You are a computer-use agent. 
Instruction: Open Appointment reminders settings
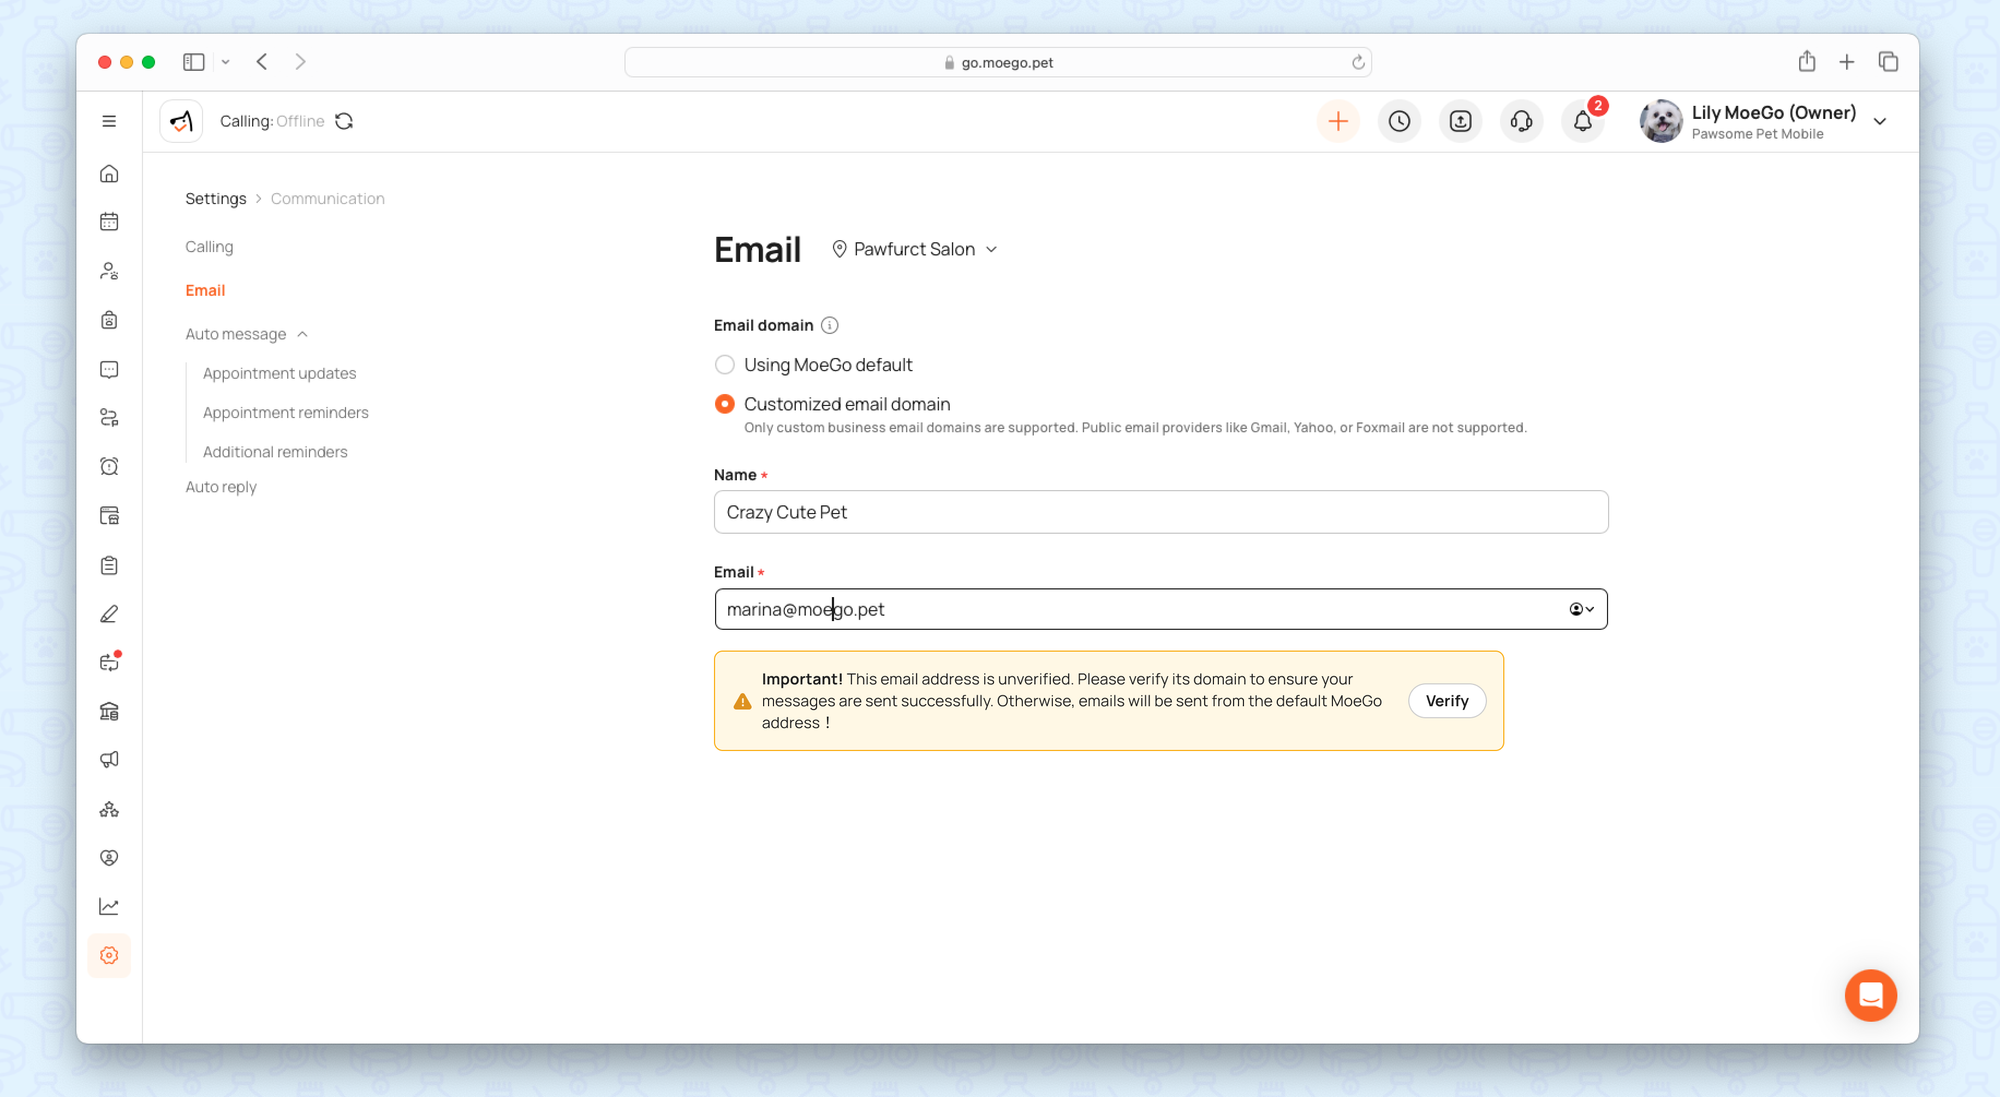285,412
